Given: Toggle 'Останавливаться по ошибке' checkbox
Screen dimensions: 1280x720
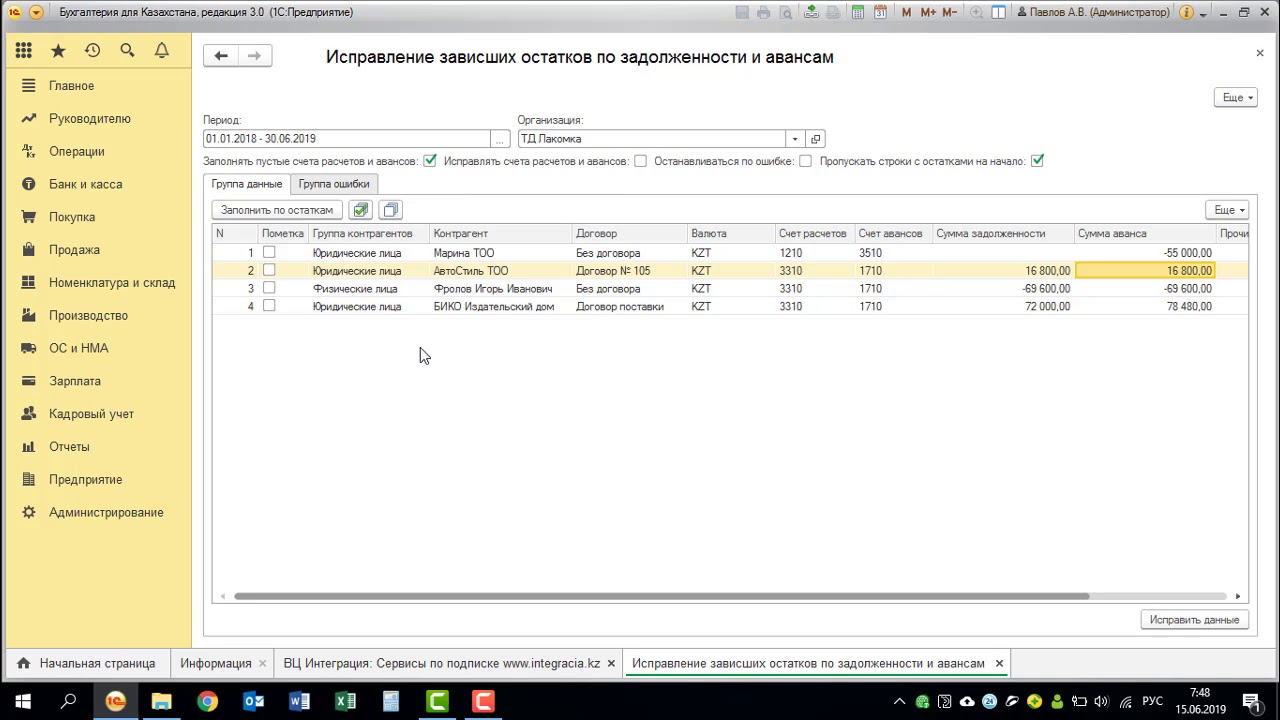Looking at the screenshot, I should click(805, 161).
